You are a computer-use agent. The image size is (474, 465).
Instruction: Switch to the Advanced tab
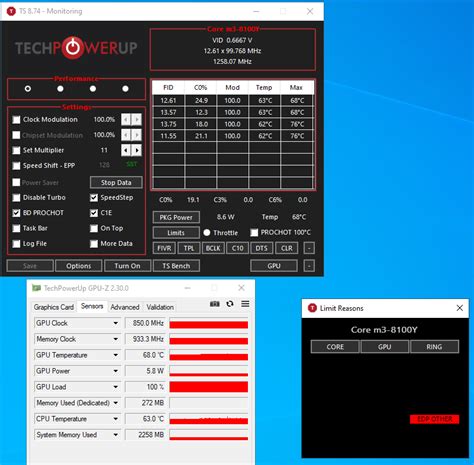[125, 307]
